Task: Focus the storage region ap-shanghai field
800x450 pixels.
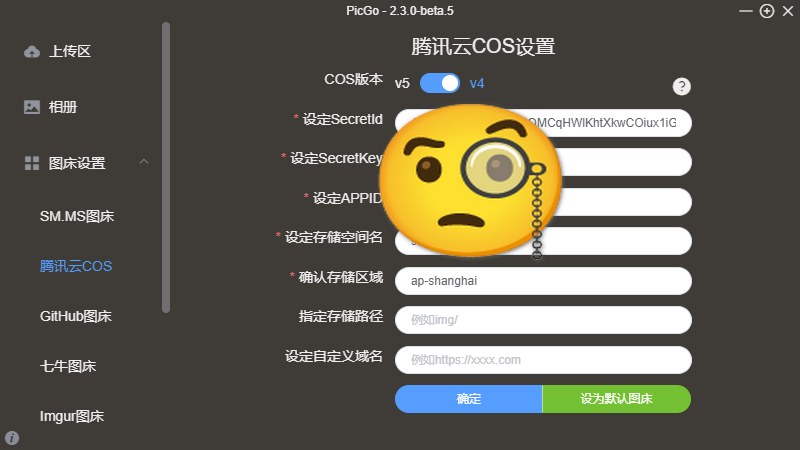Action: [x=543, y=281]
